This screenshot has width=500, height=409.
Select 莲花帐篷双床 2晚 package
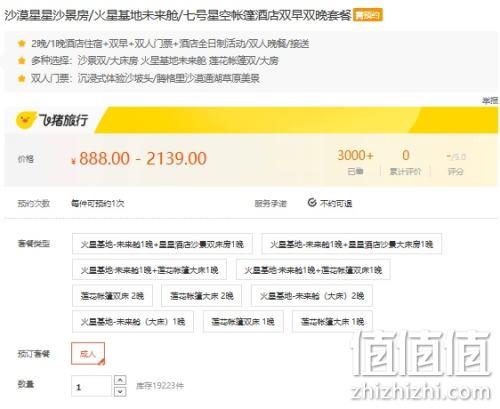(112, 295)
